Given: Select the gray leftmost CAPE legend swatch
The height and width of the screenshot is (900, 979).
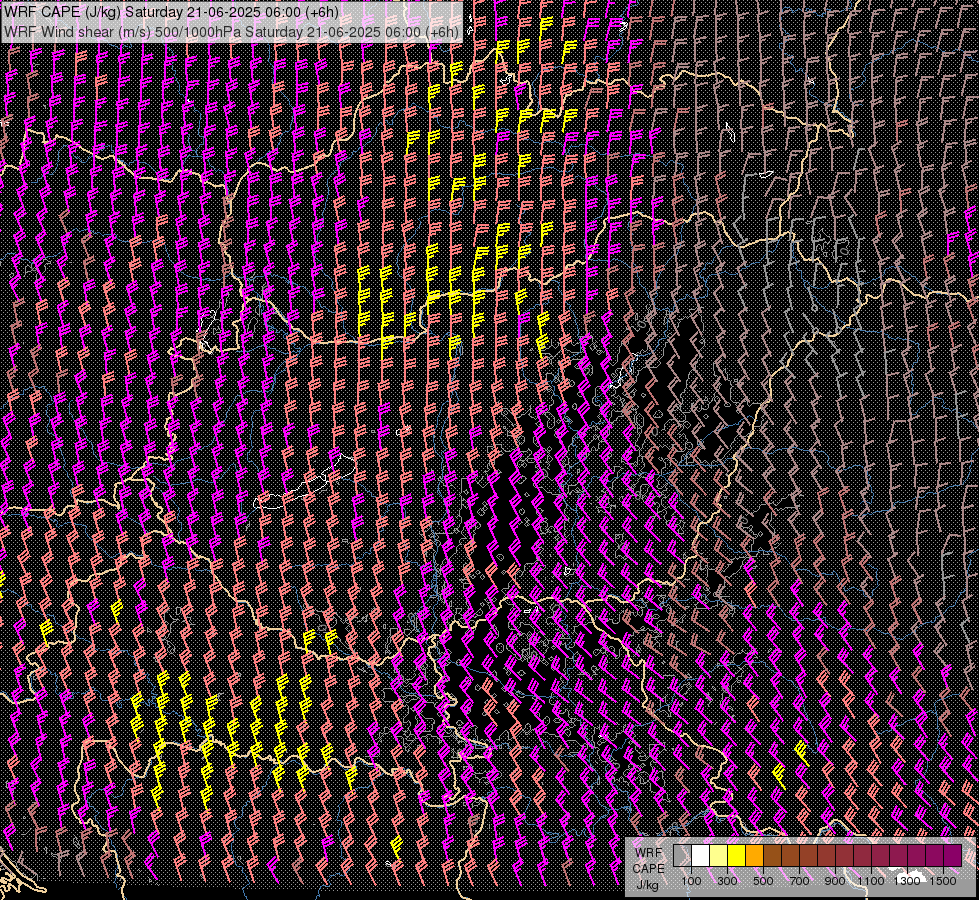Looking at the screenshot, I should click(x=682, y=855).
